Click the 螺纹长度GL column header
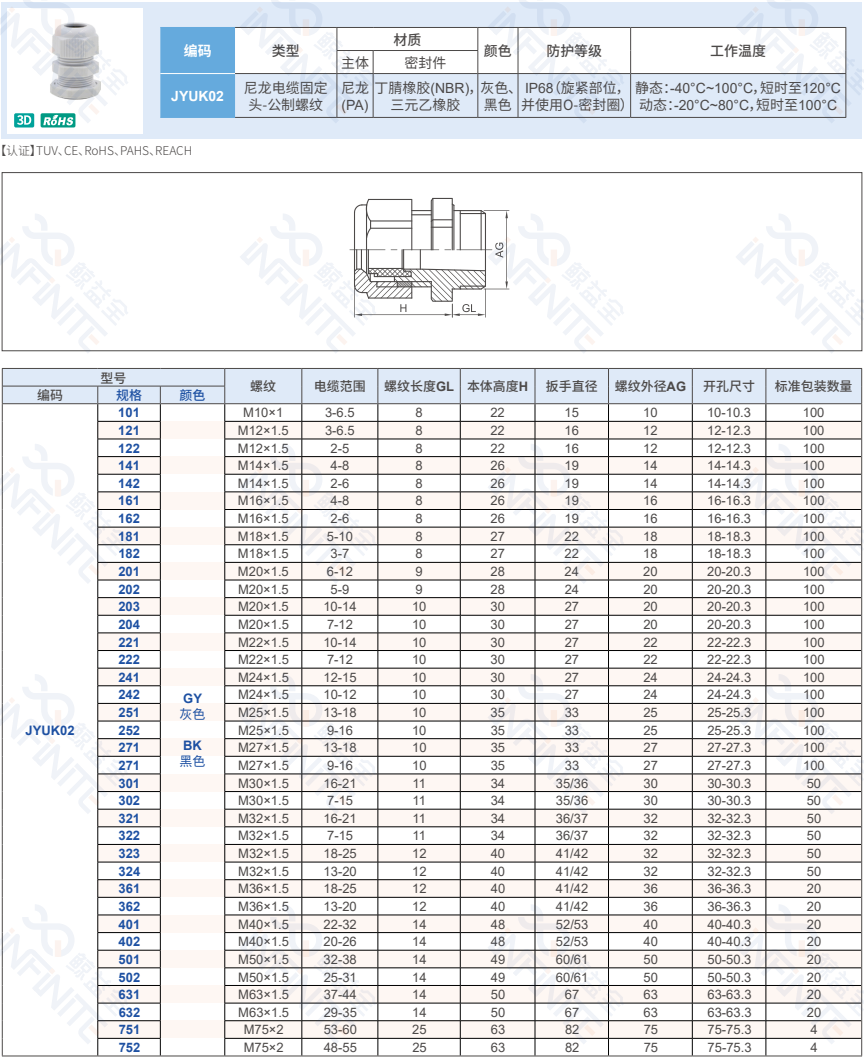 tap(418, 386)
